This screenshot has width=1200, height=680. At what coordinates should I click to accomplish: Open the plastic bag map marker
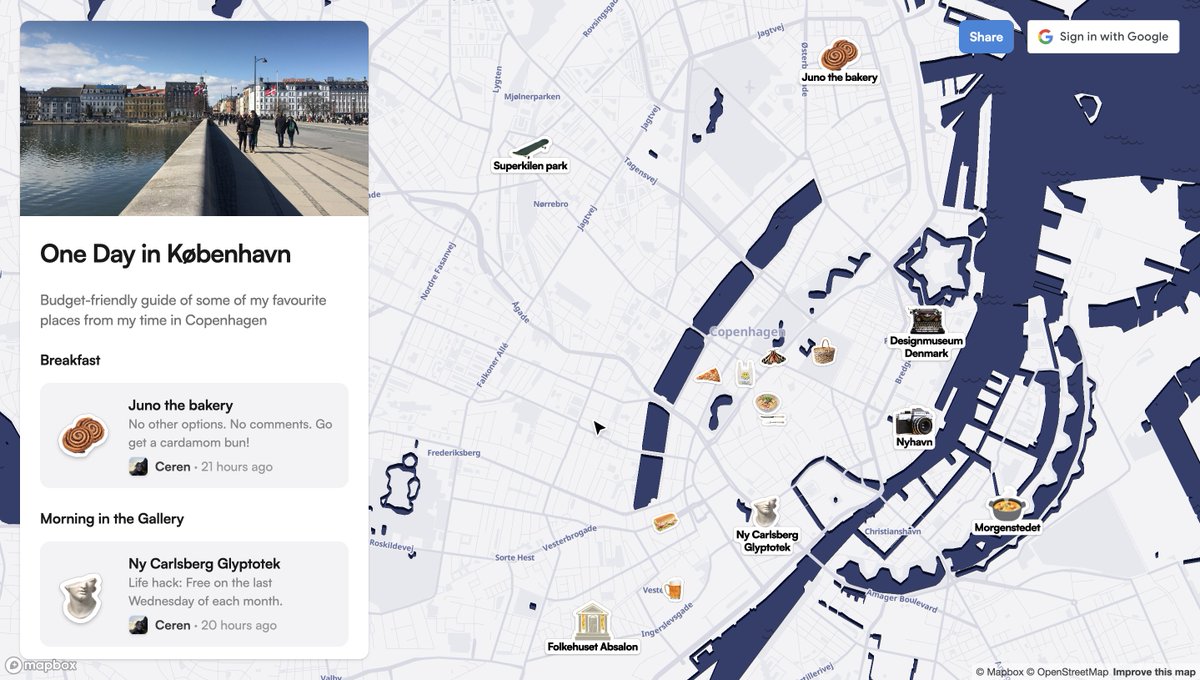tap(744, 374)
